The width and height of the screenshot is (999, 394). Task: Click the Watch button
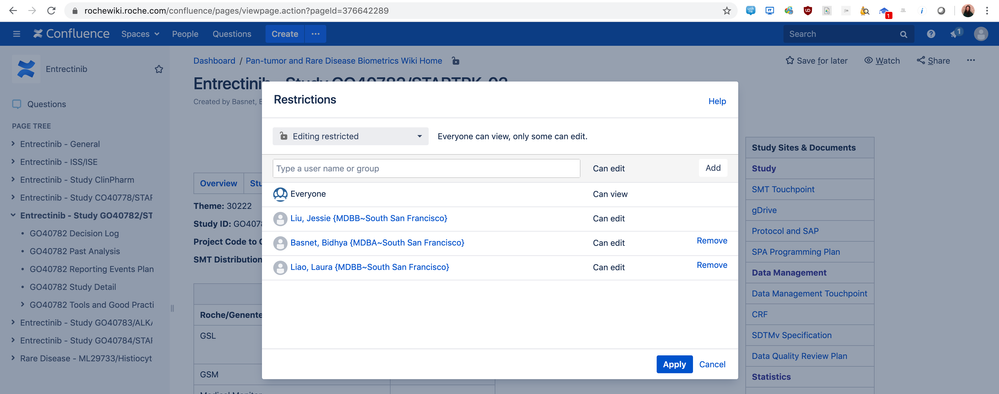(x=882, y=61)
